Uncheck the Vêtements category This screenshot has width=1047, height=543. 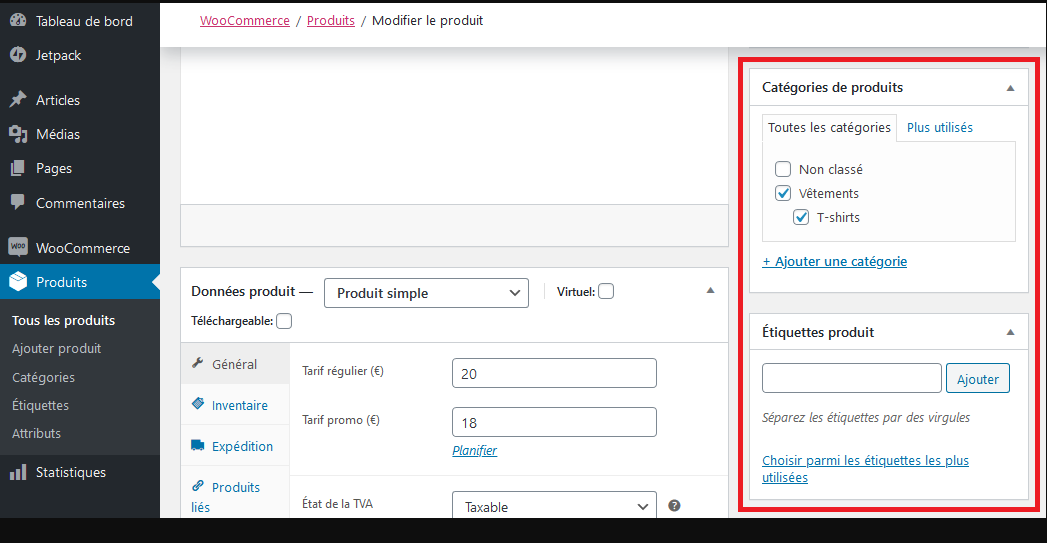[783, 193]
